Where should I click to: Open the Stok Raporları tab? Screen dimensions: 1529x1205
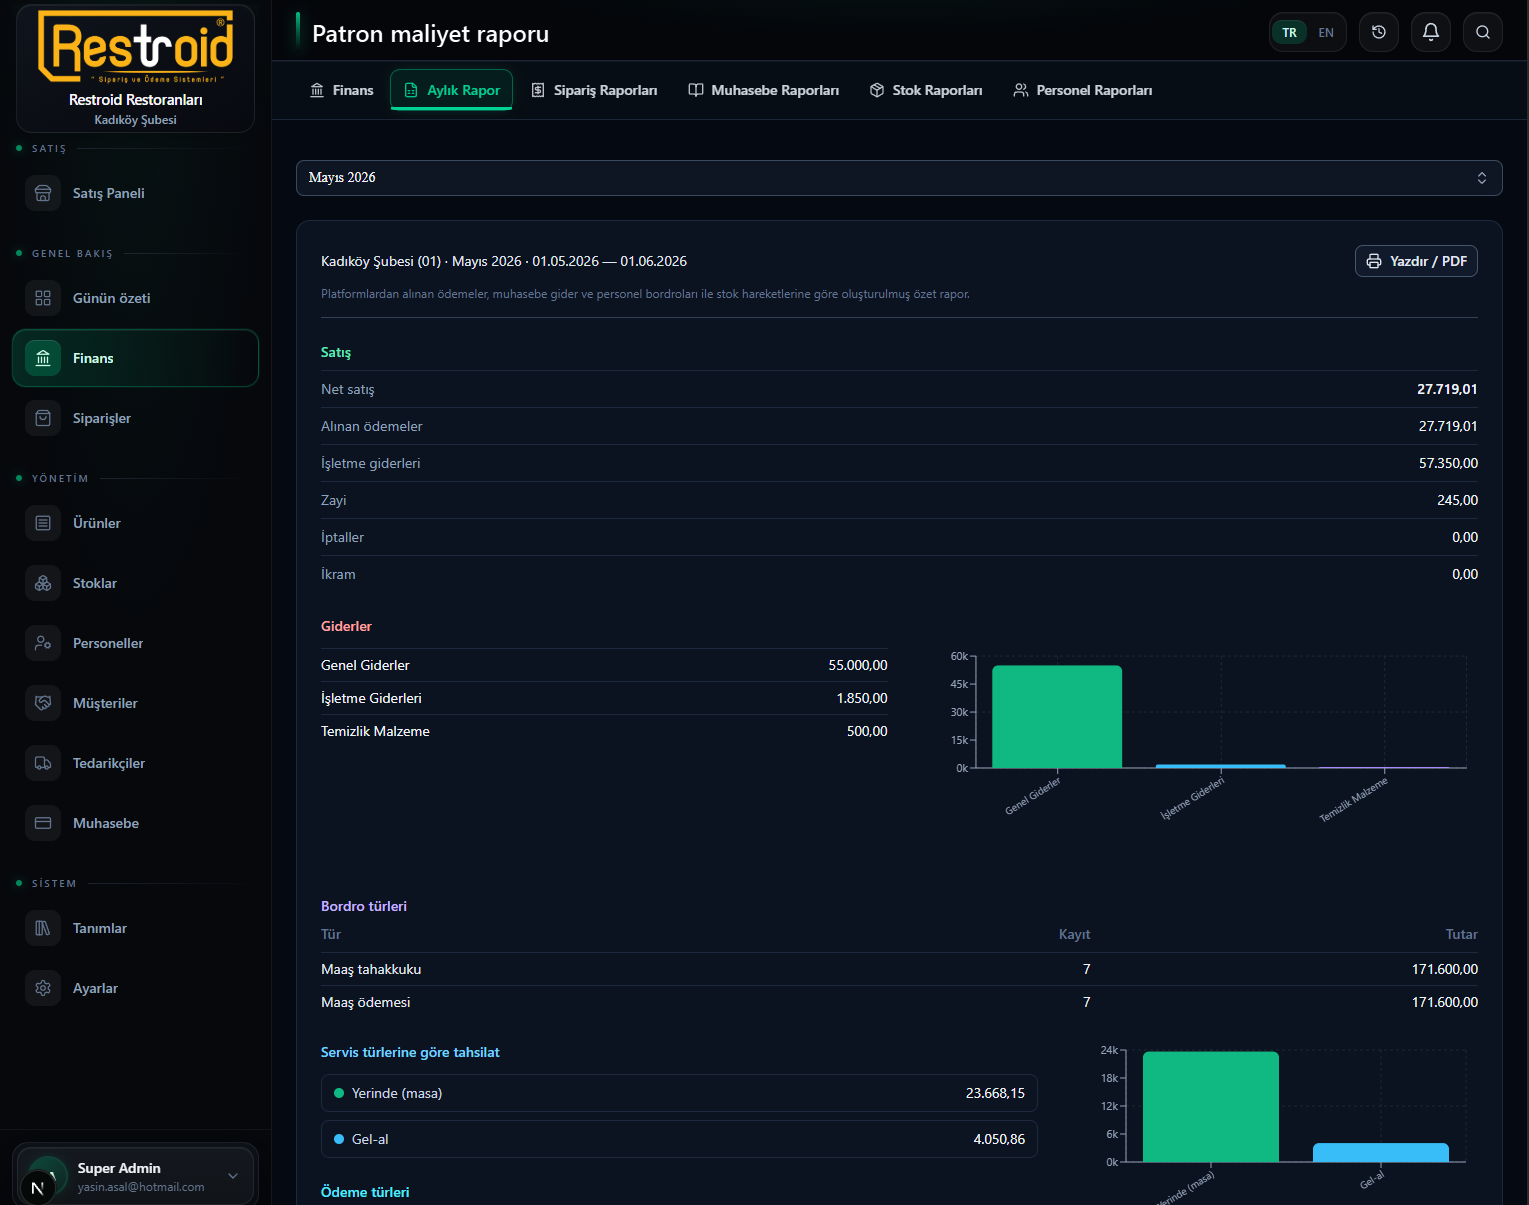tap(926, 90)
